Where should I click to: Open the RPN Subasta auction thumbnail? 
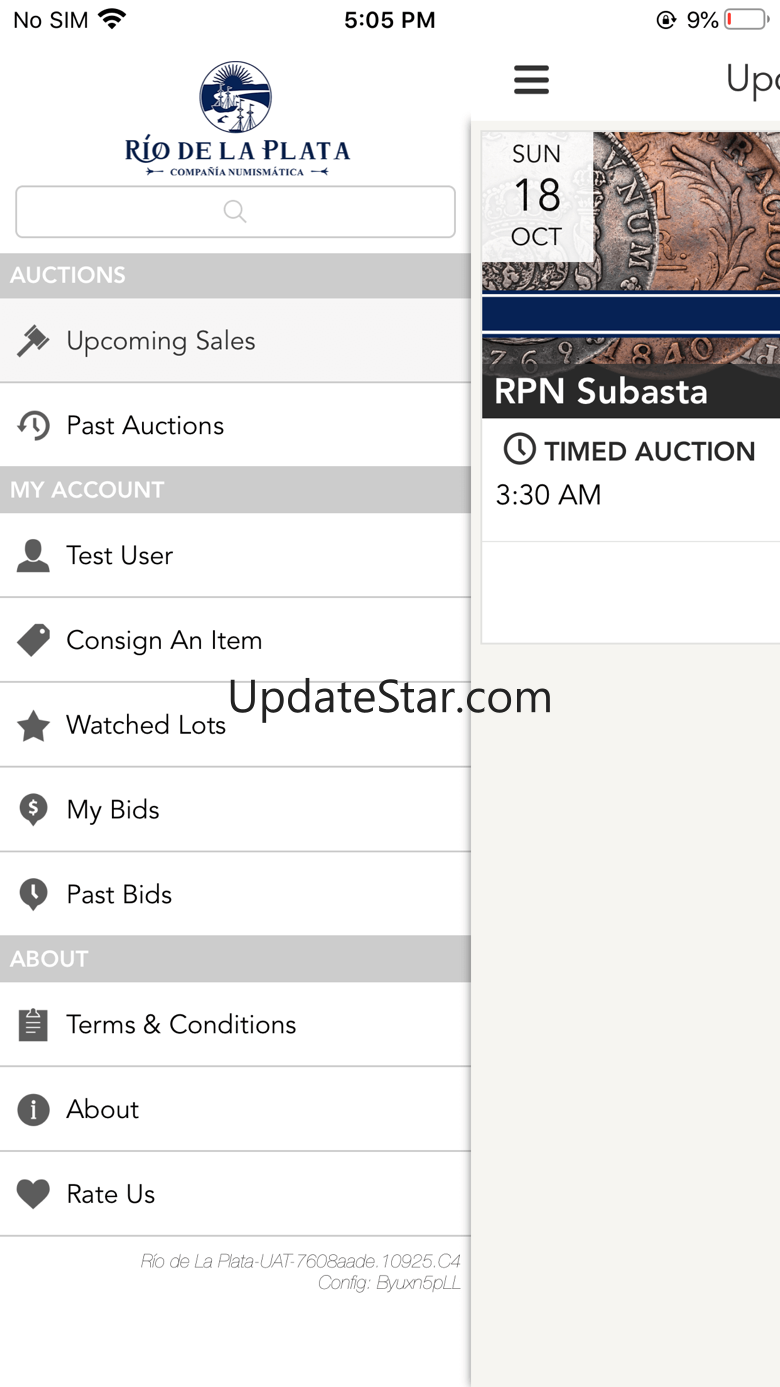pyautogui.click(x=630, y=275)
